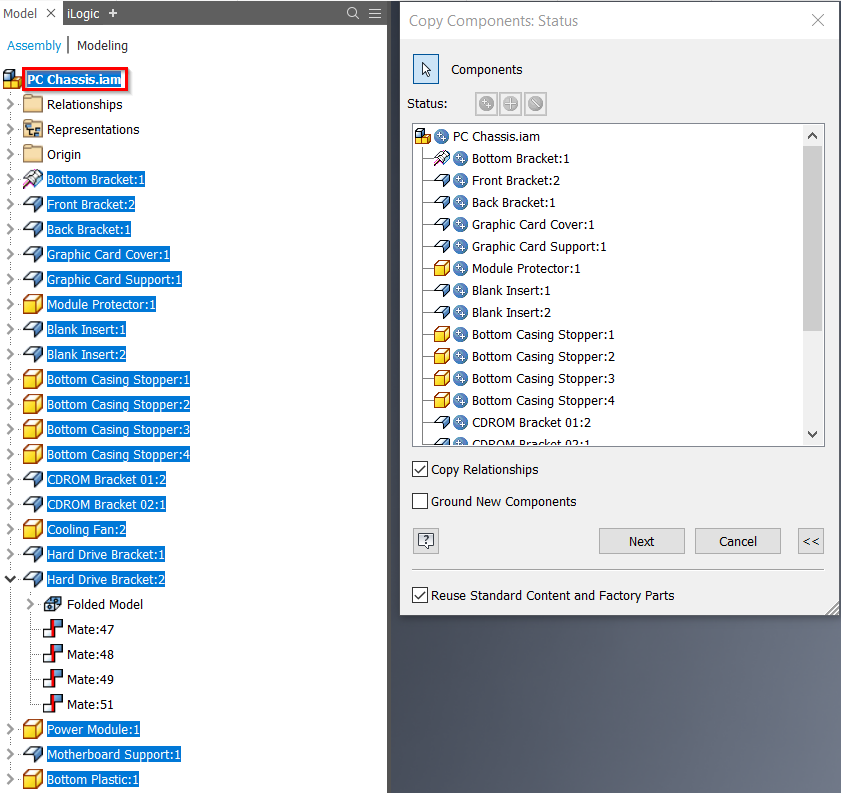Disable Copy Relationships
The height and width of the screenshot is (793, 841).
coord(419,468)
